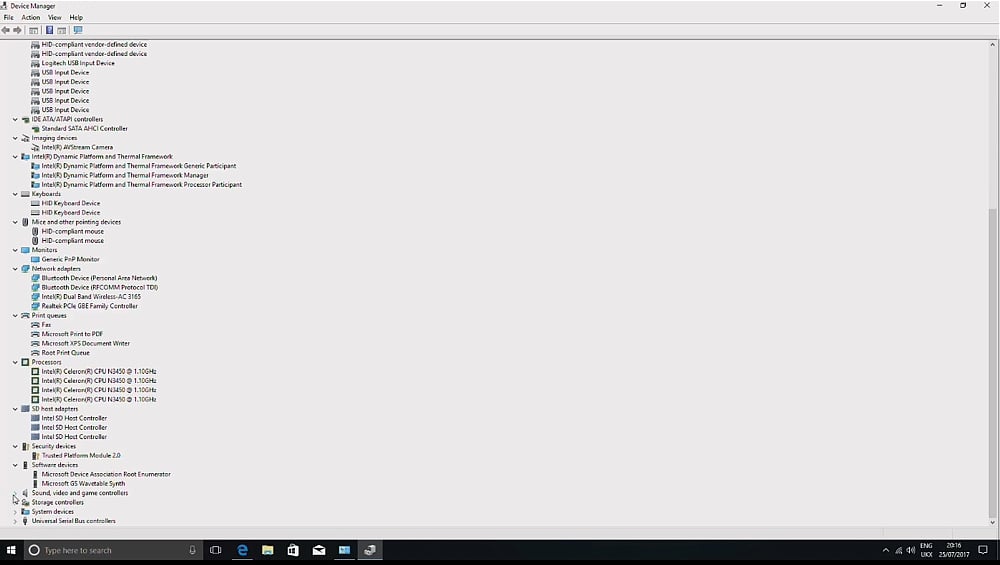Click the Processors category icon
This screenshot has height=565, width=1000.
(26, 362)
